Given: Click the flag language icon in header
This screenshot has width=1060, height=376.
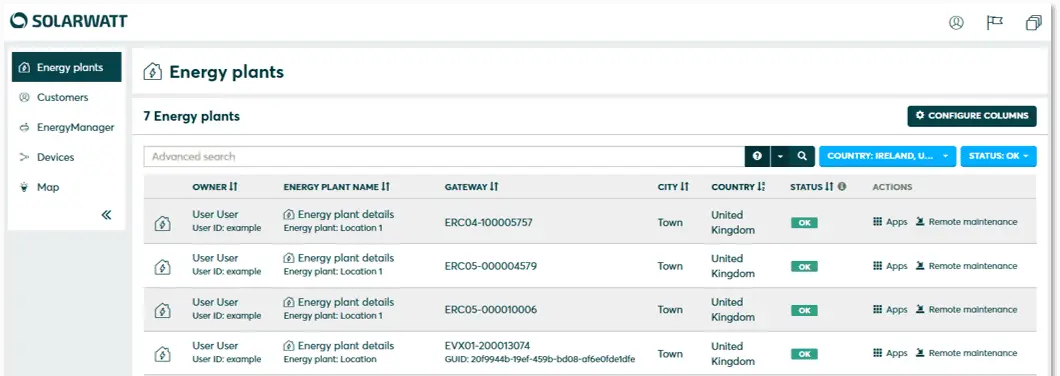Looking at the screenshot, I should point(994,23).
